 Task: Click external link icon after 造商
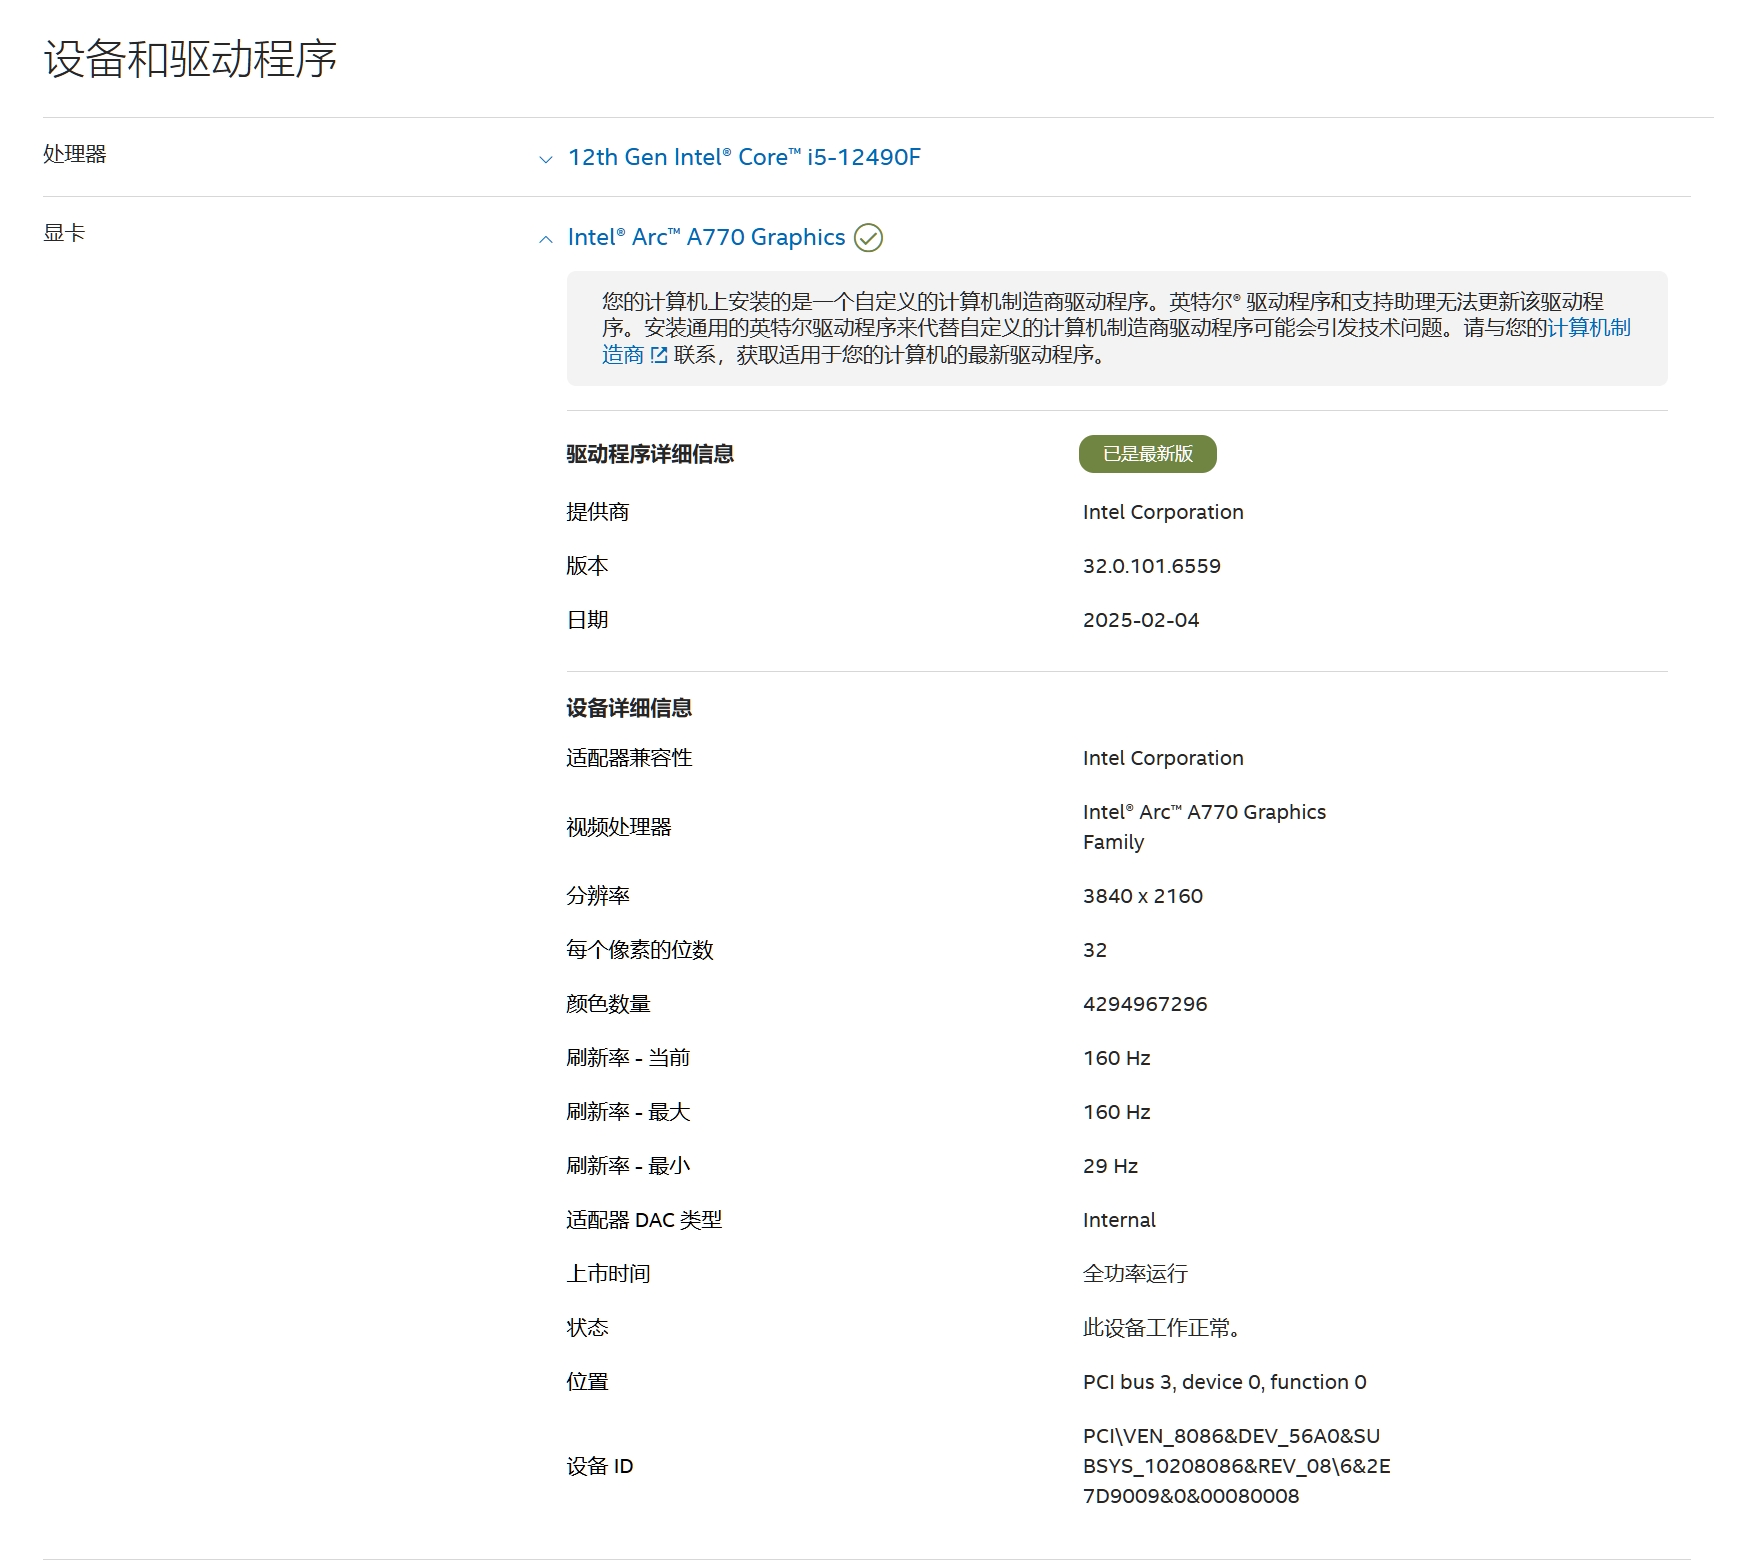coord(659,355)
